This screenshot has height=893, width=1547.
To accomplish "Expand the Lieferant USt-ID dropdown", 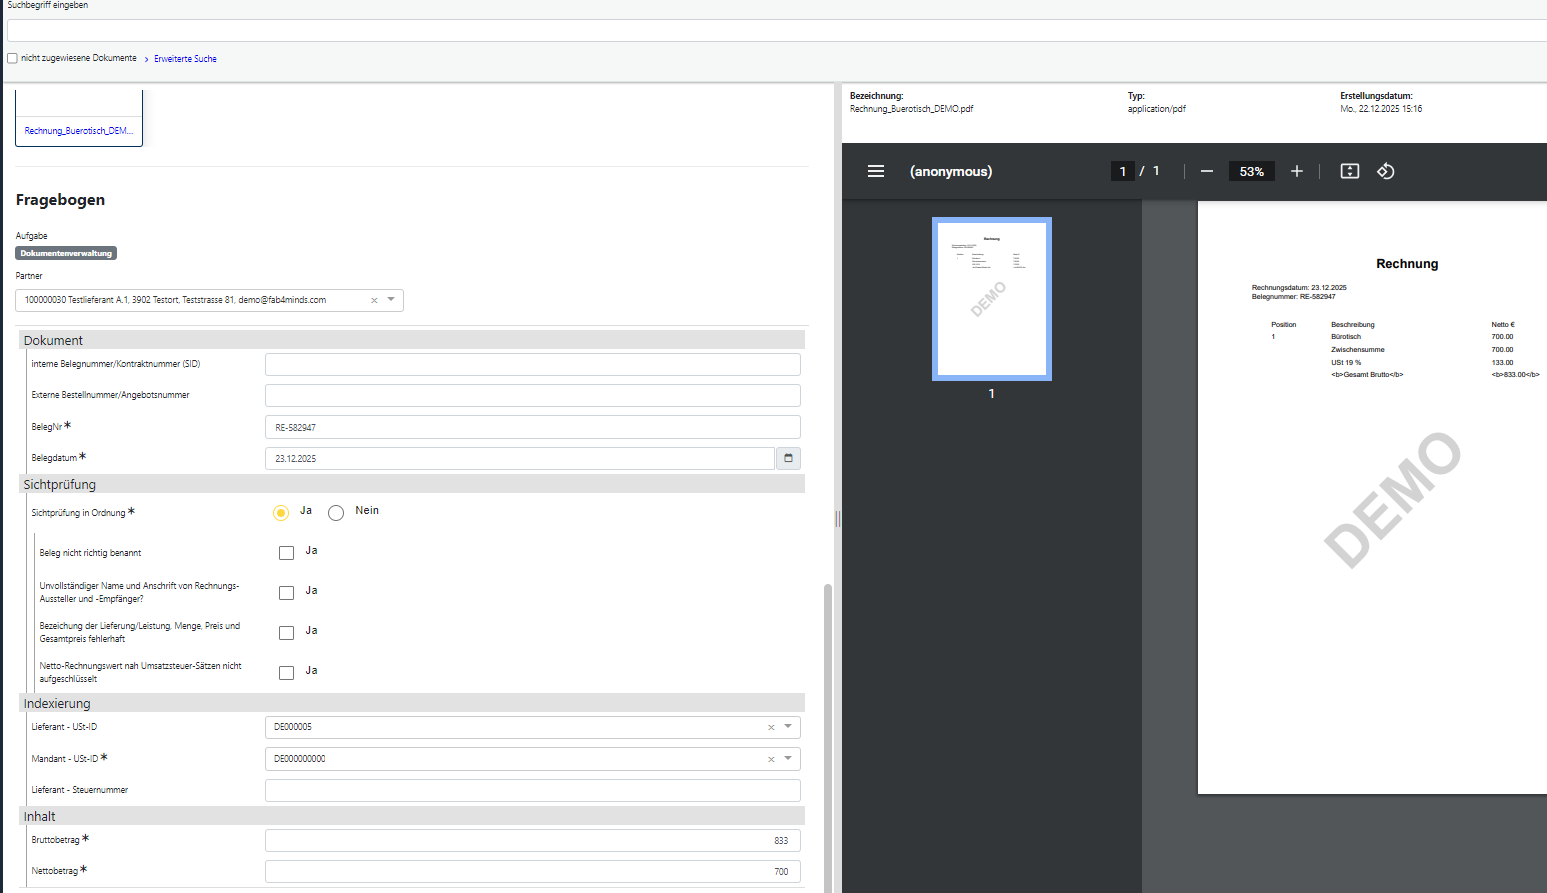I will point(788,727).
